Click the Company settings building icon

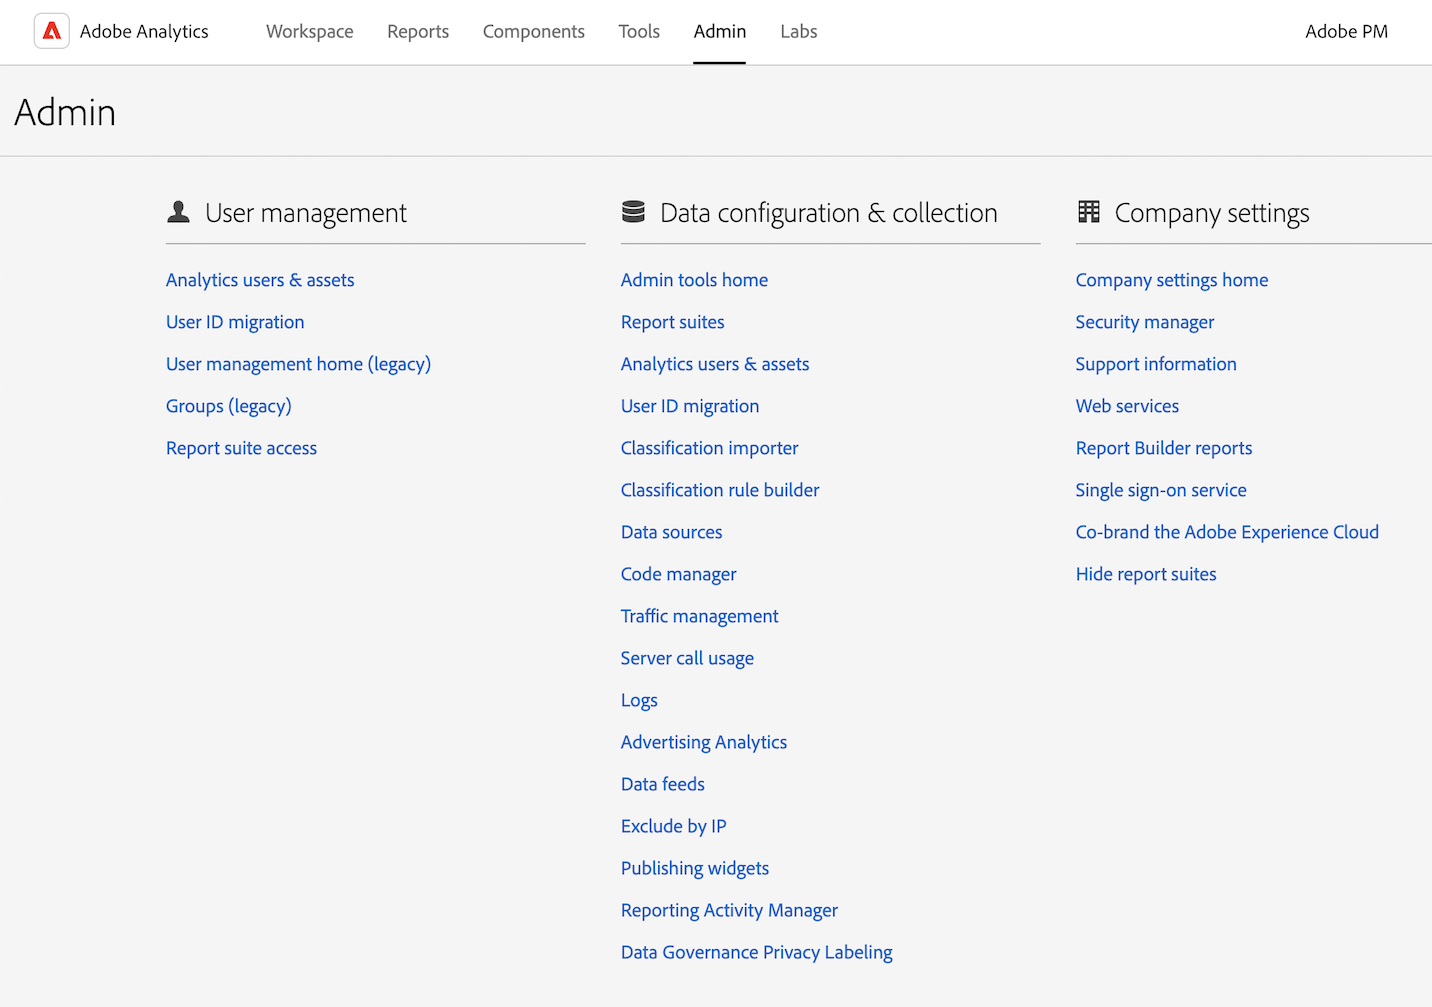pos(1089,212)
